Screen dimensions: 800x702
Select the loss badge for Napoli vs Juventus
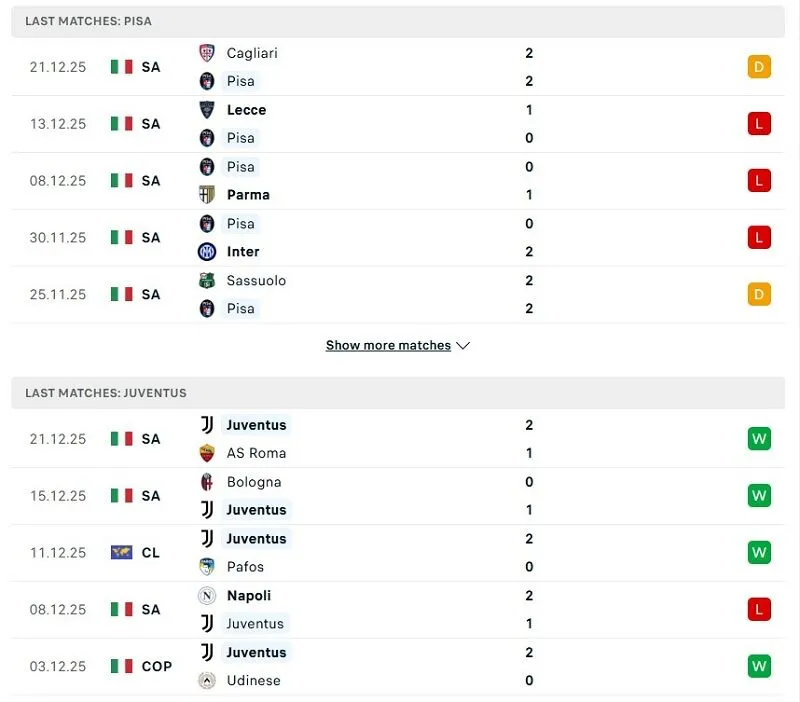pos(759,610)
